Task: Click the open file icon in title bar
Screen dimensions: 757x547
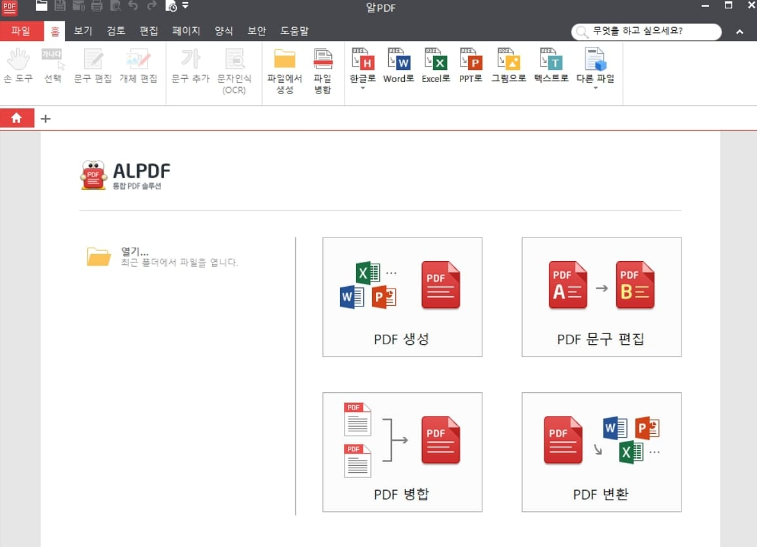Action: (x=42, y=6)
